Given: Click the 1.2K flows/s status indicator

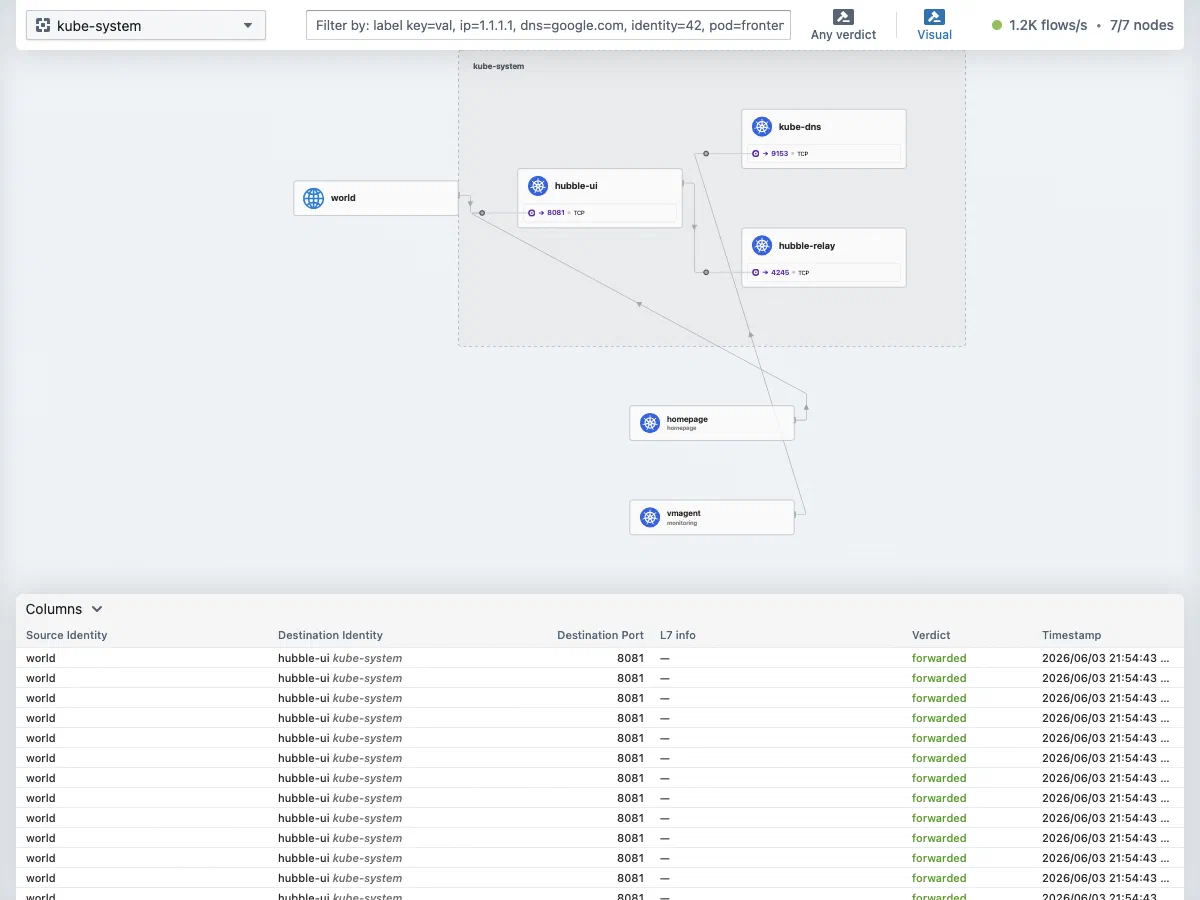Looking at the screenshot, I should [x=1039, y=25].
